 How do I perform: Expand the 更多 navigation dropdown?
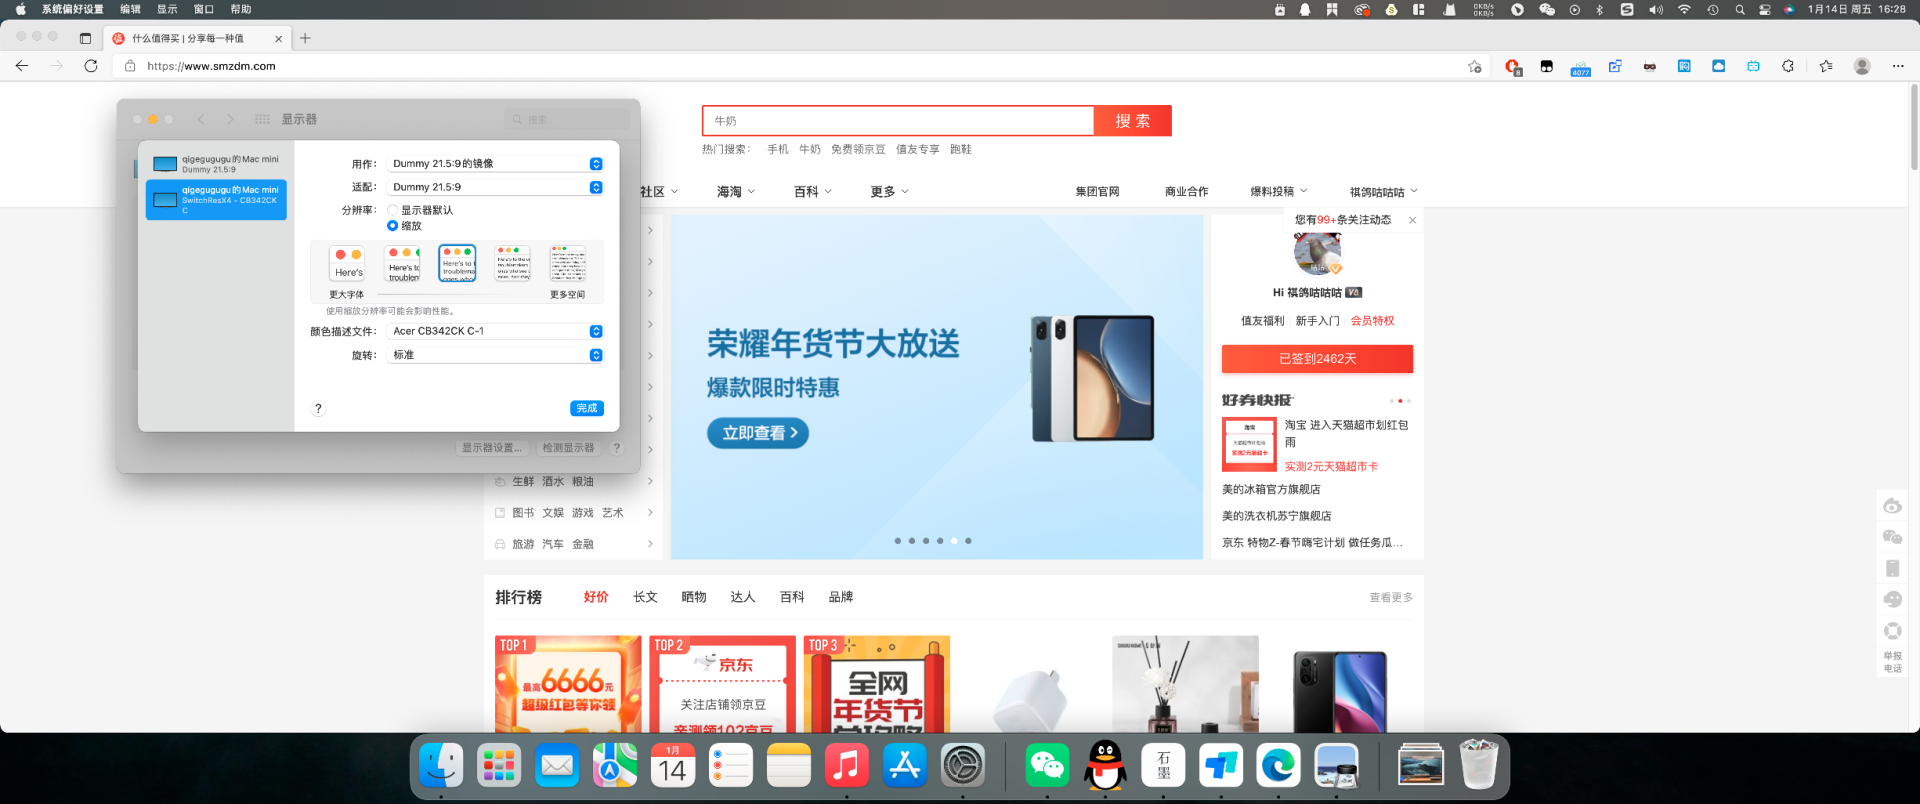tap(889, 191)
